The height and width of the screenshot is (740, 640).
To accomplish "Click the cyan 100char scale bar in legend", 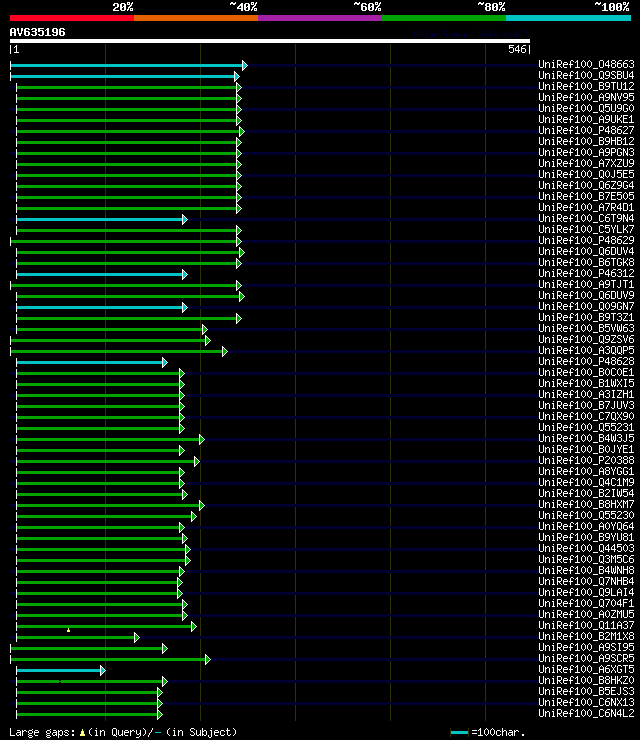I will tap(459, 732).
